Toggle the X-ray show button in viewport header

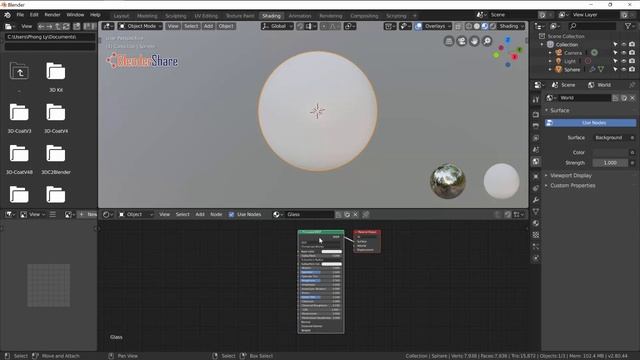458,26
